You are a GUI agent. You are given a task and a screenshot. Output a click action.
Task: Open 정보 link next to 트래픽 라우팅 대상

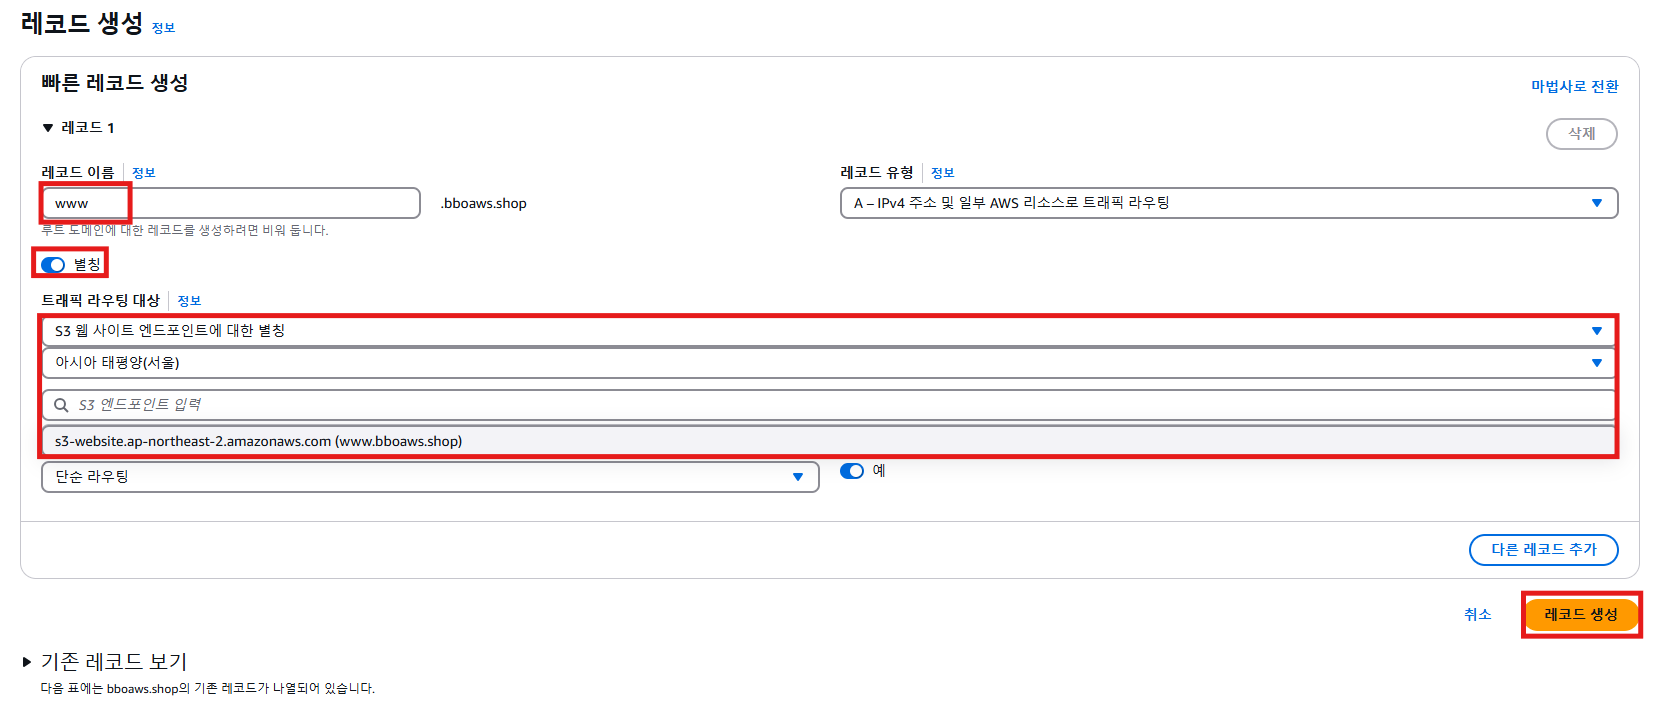[189, 301]
